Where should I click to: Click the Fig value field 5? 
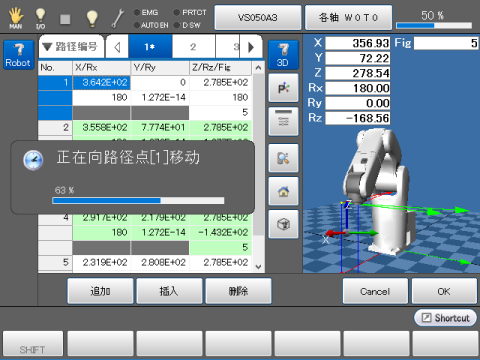click(x=446, y=43)
